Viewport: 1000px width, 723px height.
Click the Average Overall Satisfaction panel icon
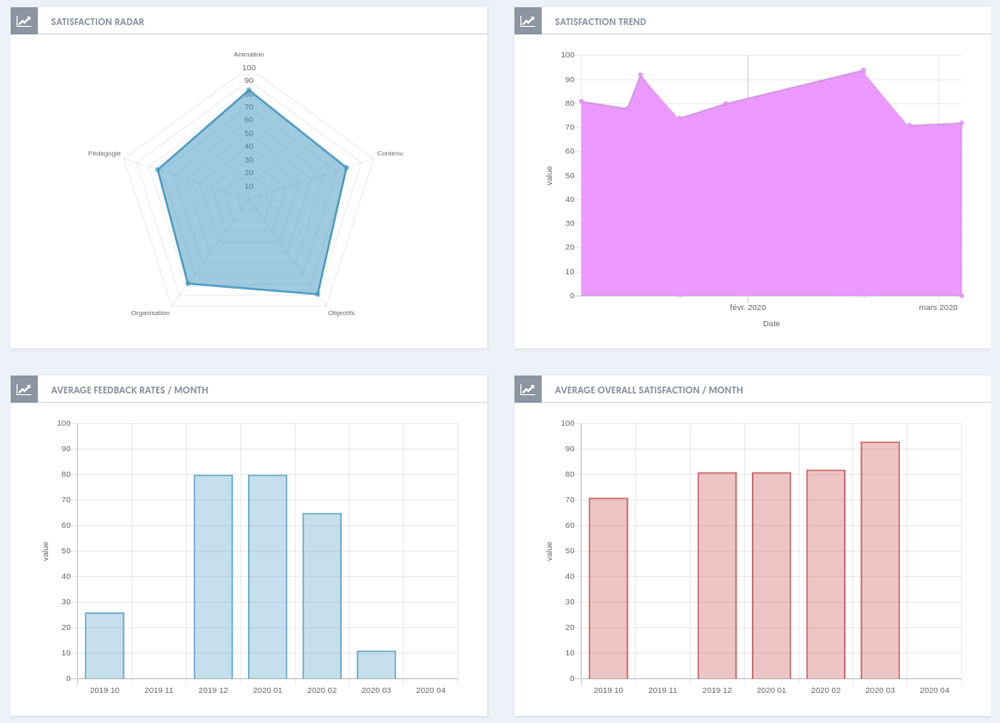point(528,389)
